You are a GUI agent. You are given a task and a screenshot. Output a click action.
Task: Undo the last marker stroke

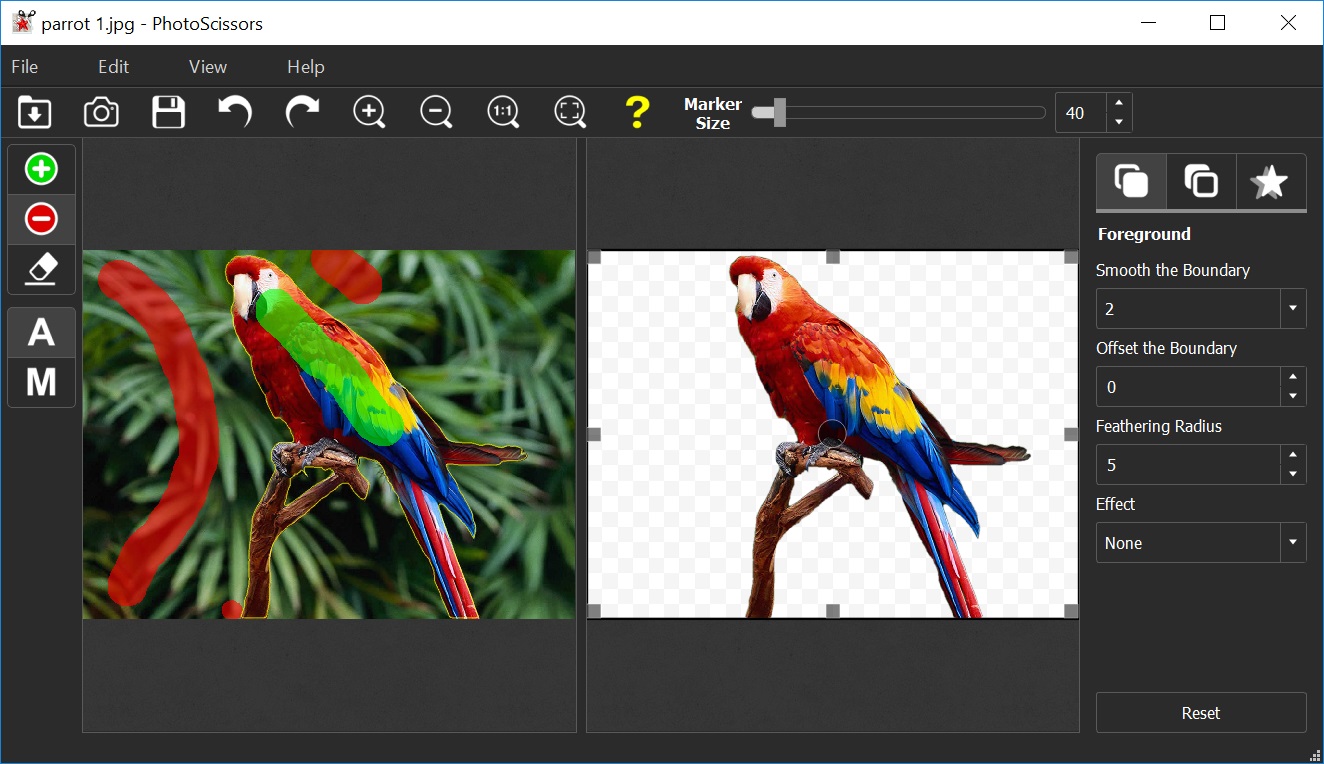pyautogui.click(x=235, y=112)
